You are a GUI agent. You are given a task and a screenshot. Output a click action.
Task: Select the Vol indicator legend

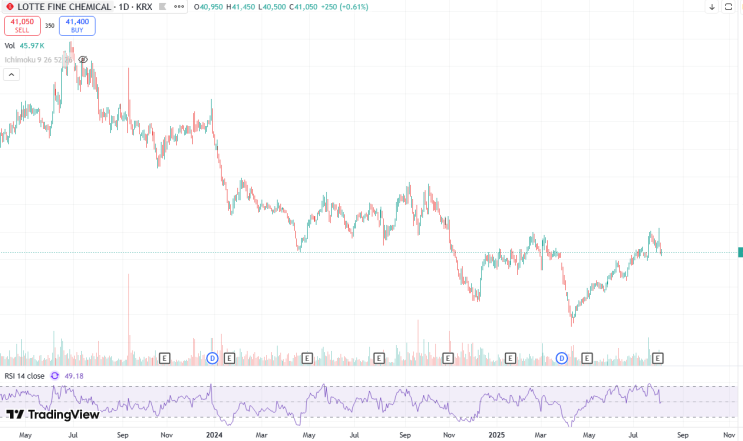point(10,45)
